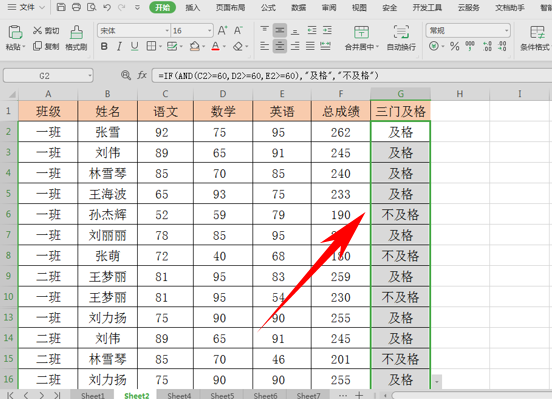Screen dimensions: 553x399
Task: Click the Paste clipboard icon
Action: coord(15,32)
